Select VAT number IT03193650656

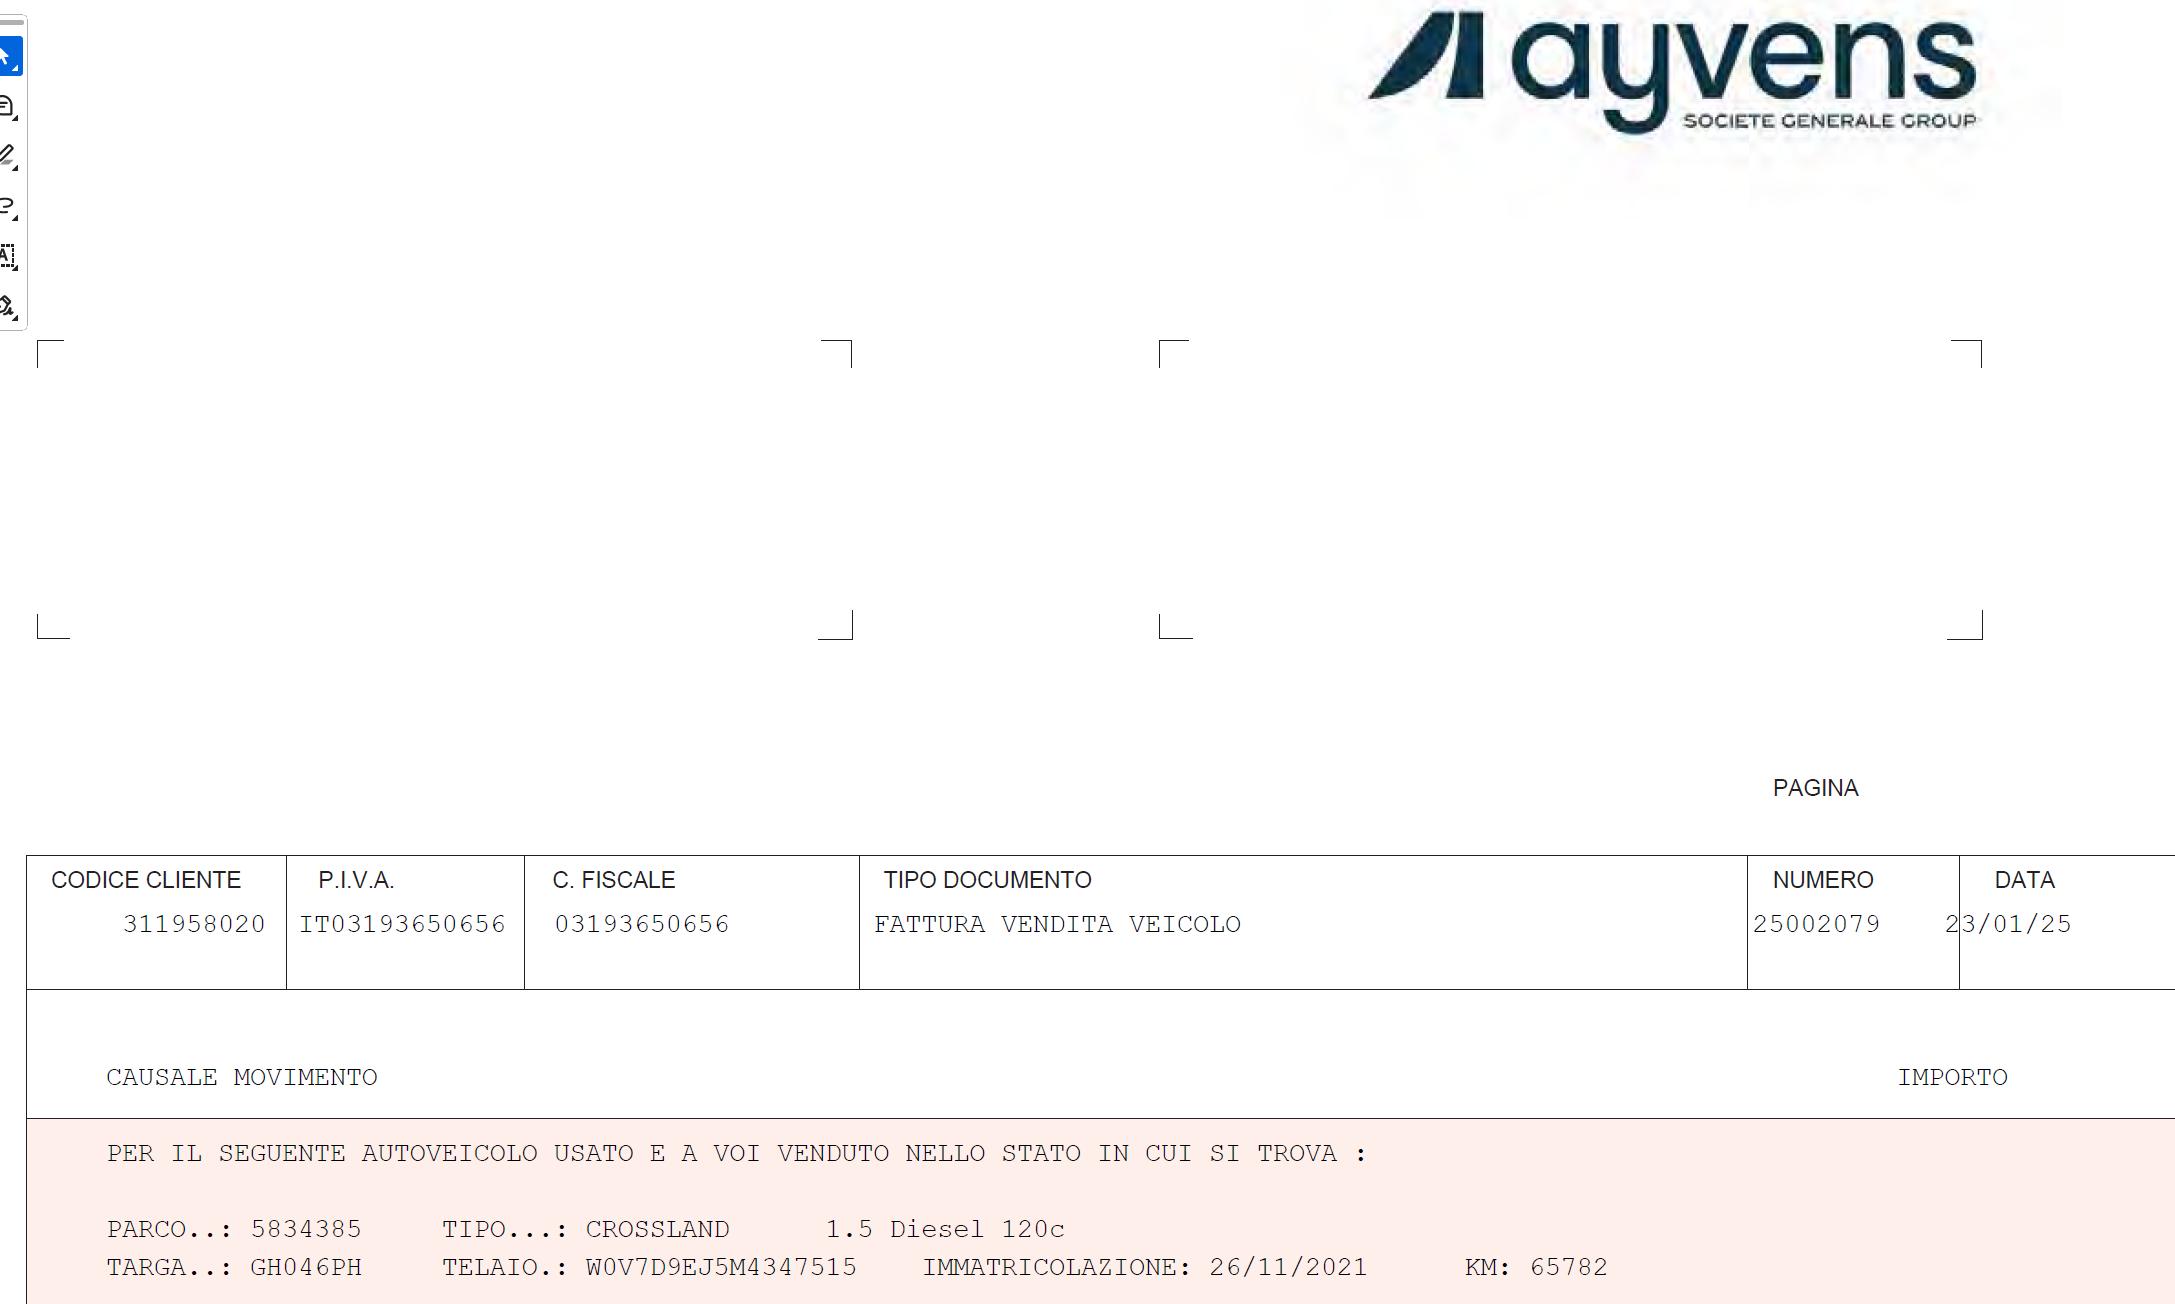(403, 924)
